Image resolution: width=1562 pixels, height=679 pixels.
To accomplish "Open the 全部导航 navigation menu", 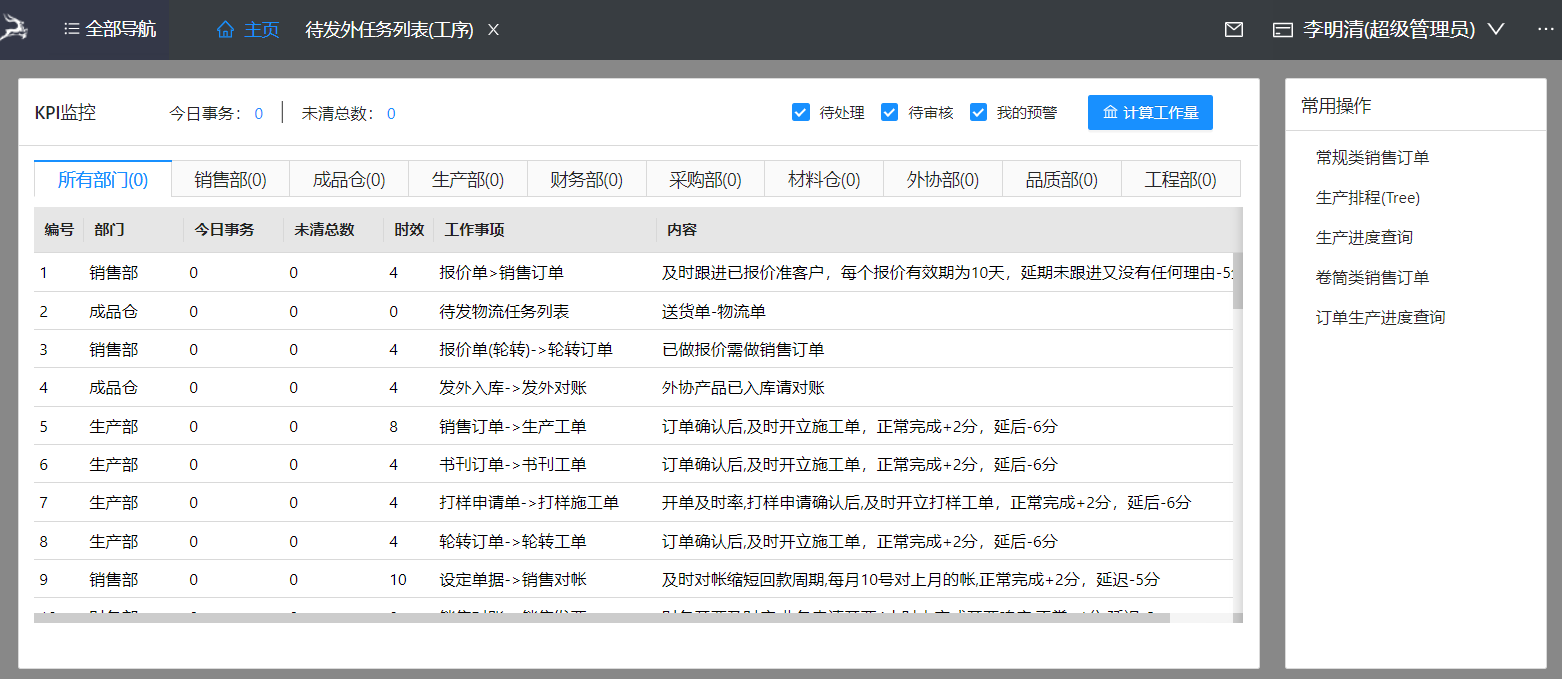I will coord(110,30).
